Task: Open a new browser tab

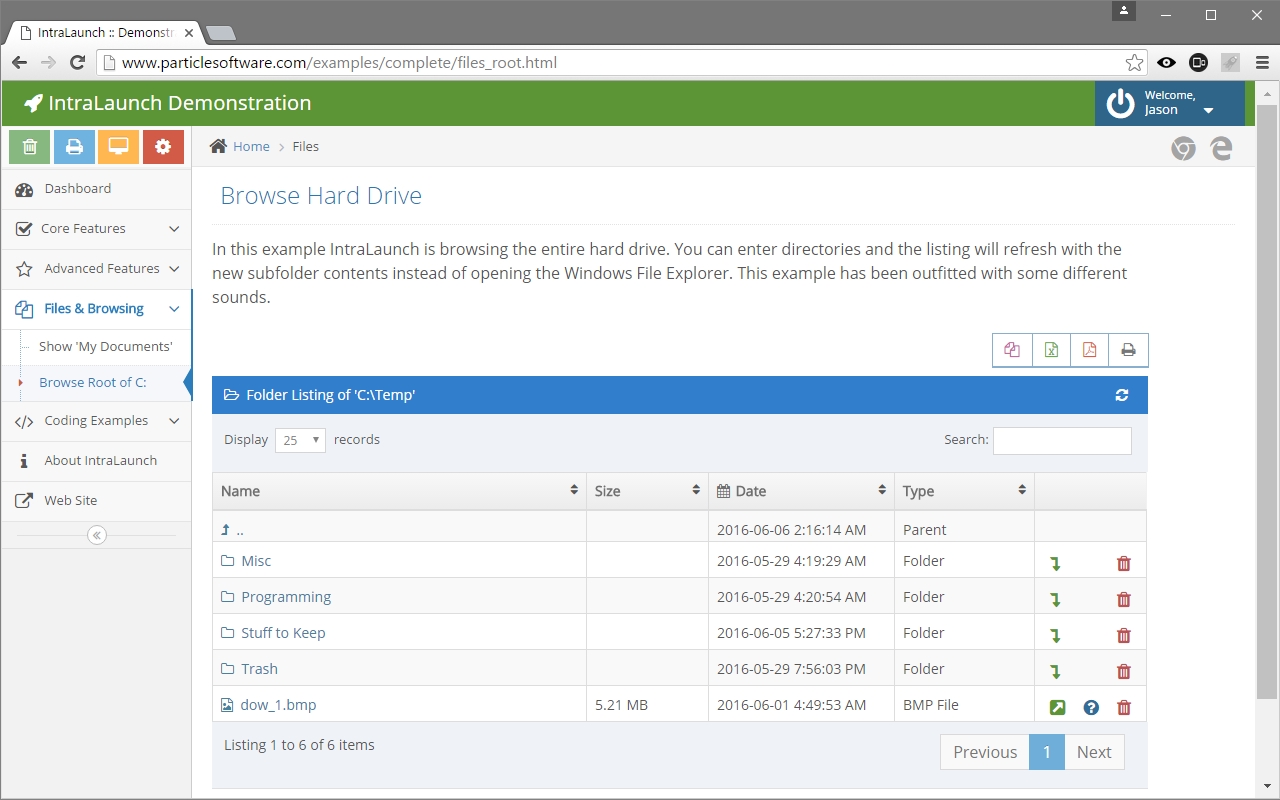Action: (221, 33)
